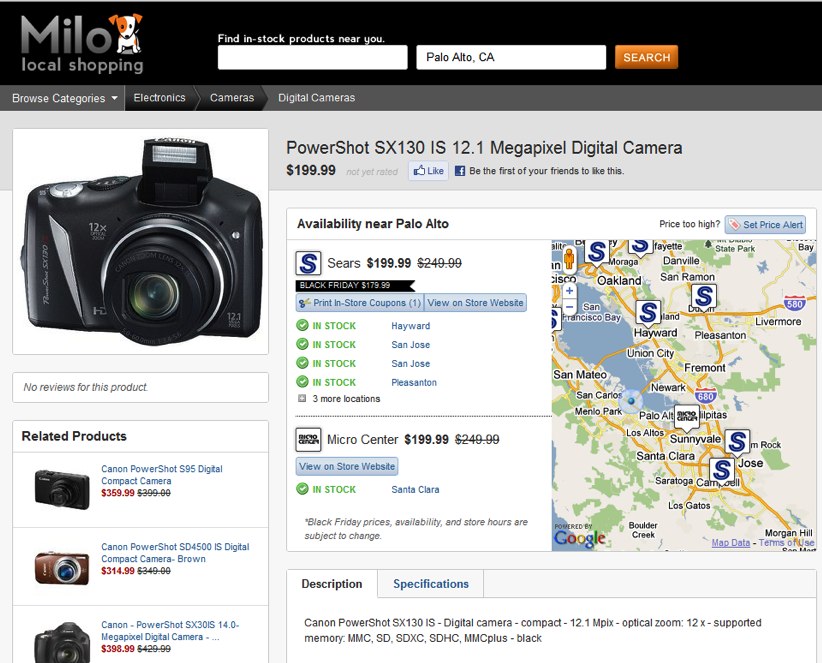Zoom in on the map with plus
The height and width of the screenshot is (663, 822).
(569, 290)
